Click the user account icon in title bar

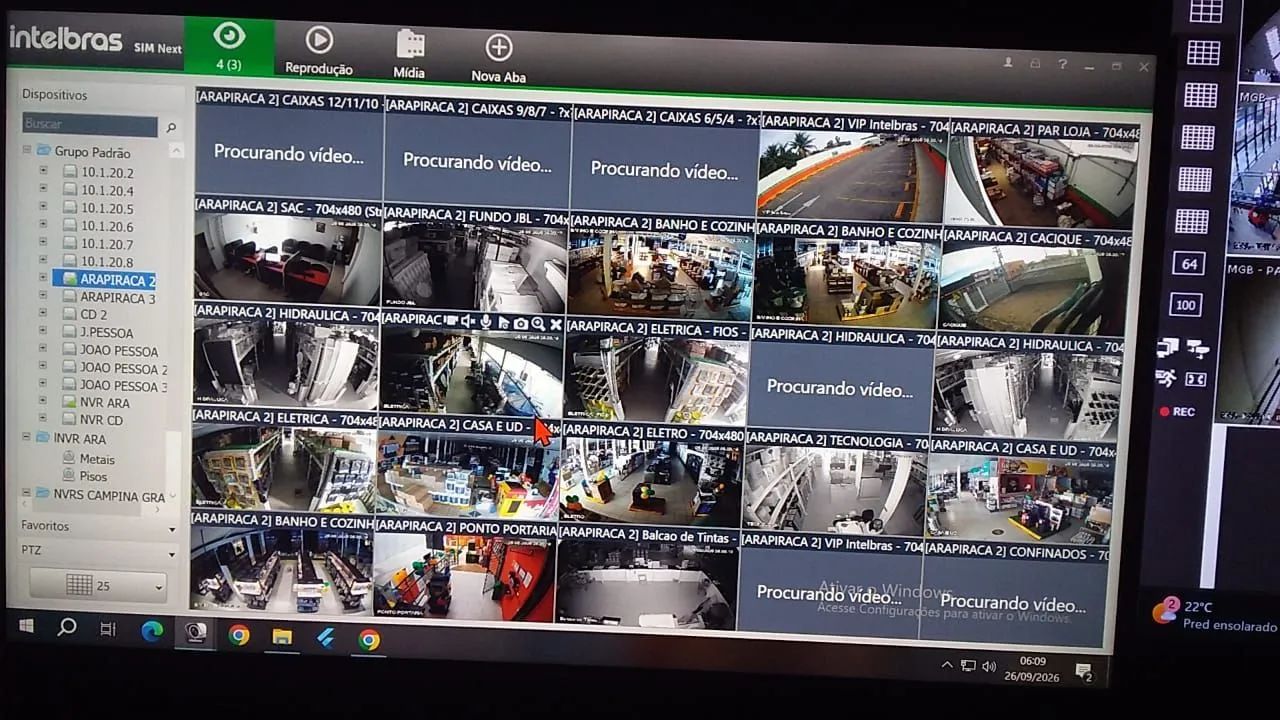tap(1008, 62)
